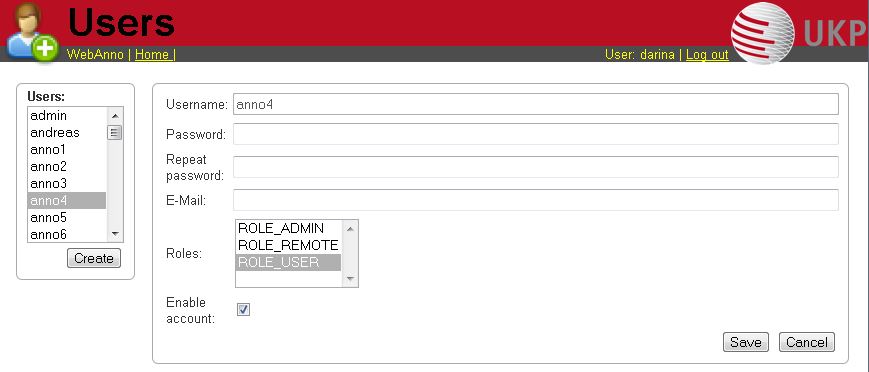
Task: Click the 'User: darina' header text
Action: pos(640,54)
